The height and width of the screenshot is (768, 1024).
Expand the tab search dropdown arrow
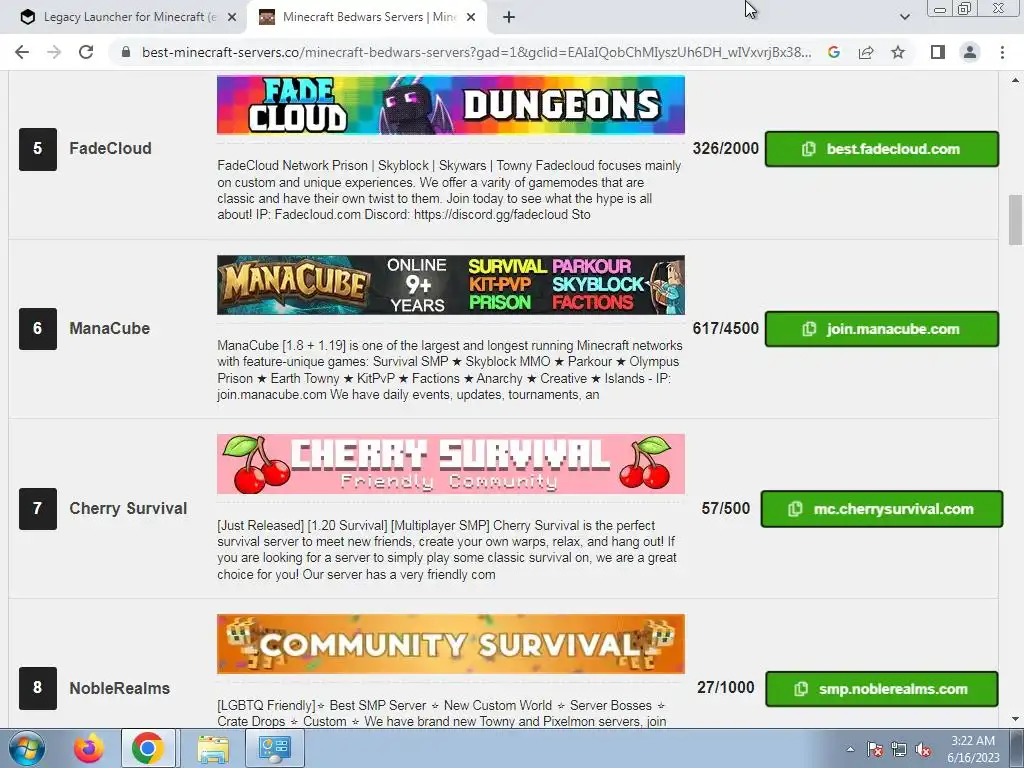[x=904, y=18]
